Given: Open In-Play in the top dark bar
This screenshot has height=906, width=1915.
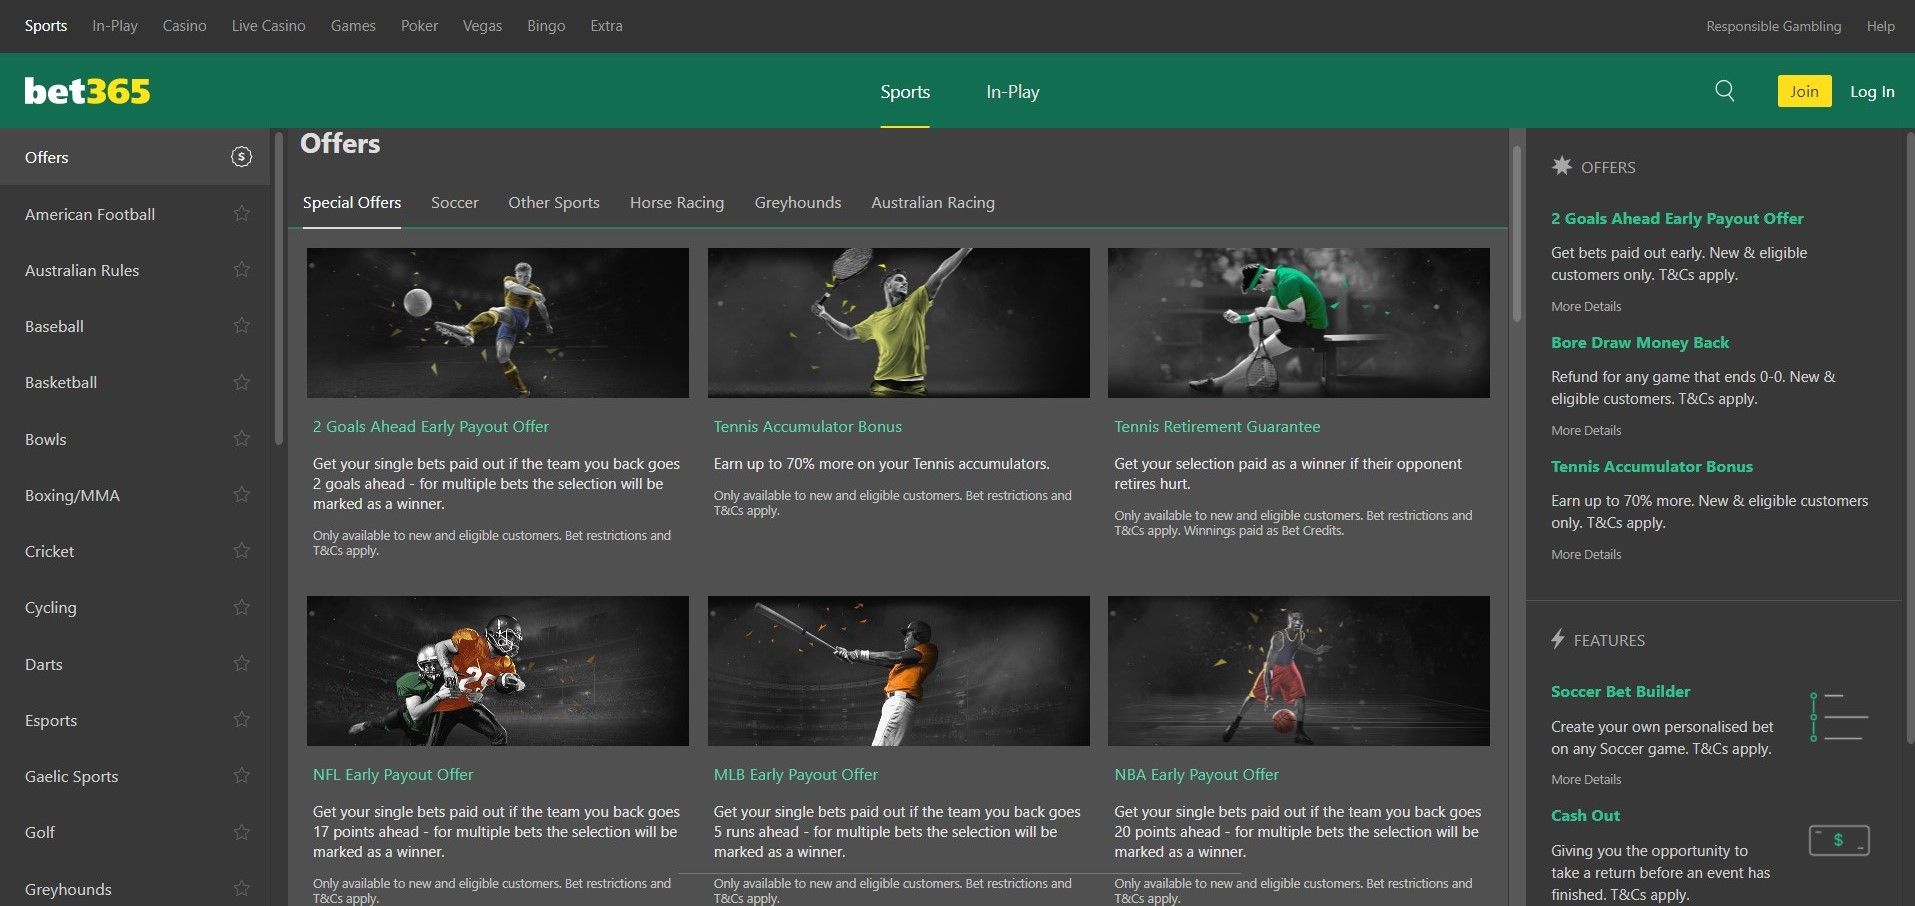Looking at the screenshot, I should [115, 26].
